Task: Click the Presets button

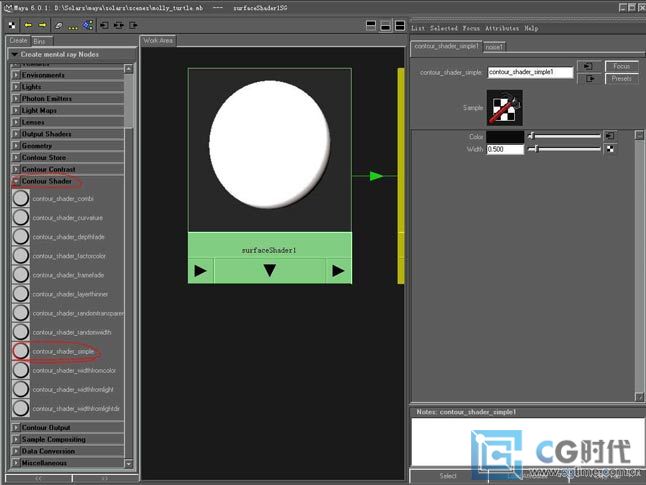Action: tap(621, 78)
